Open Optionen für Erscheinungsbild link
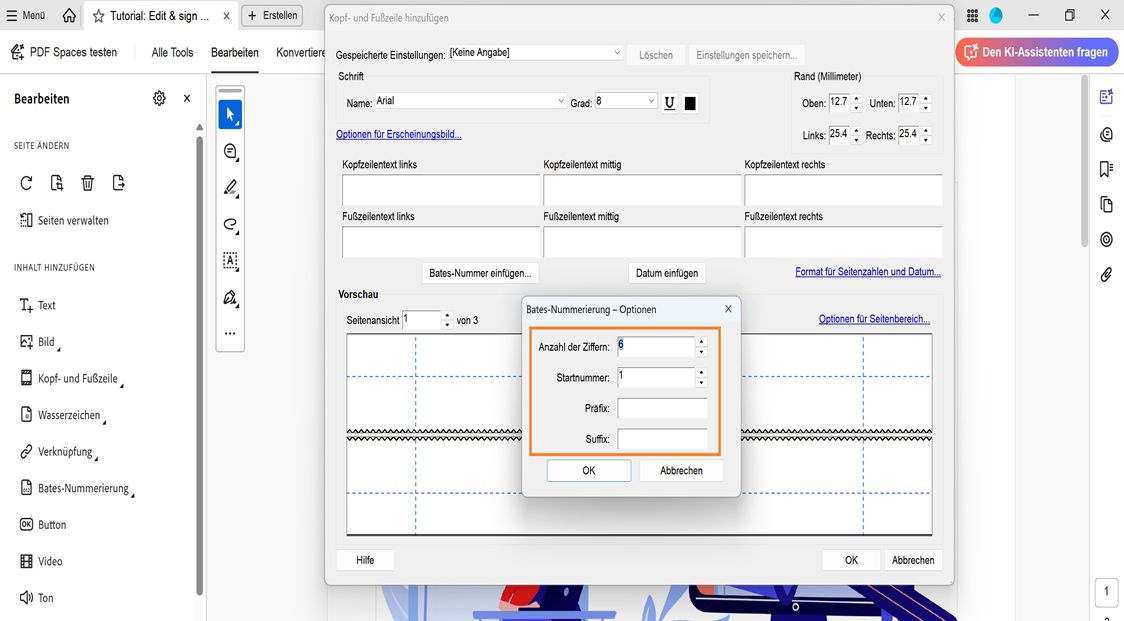Image resolution: width=1124 pixels, height=621 pixels. pyautogui.click(x=399, y=134)
